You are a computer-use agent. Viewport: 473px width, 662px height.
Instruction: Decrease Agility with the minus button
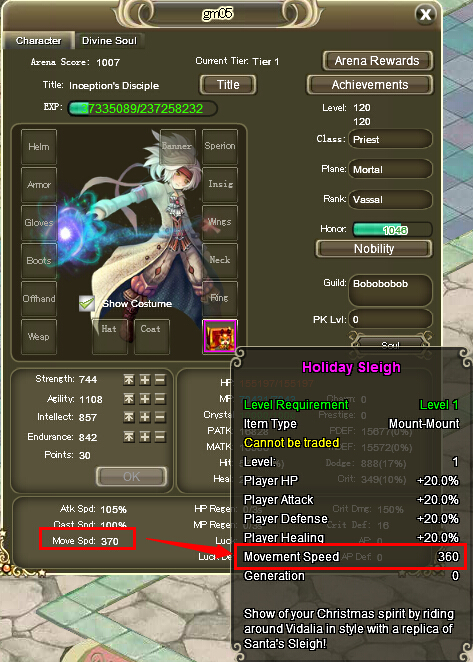pyautogui.click(x=160, y=399)
